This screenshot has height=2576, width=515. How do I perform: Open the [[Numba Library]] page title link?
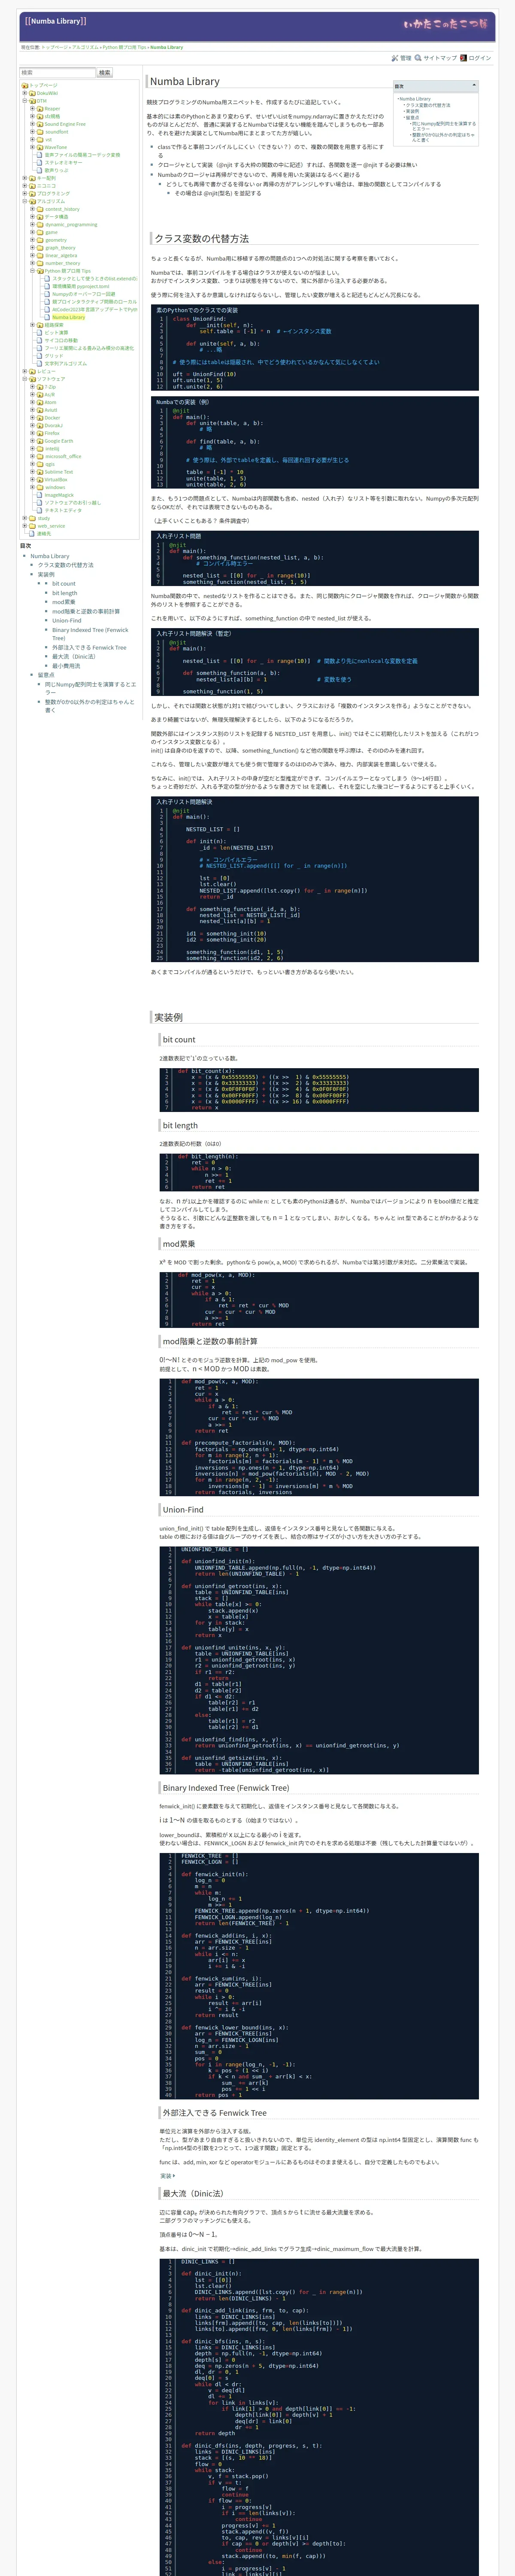[56, 21]
